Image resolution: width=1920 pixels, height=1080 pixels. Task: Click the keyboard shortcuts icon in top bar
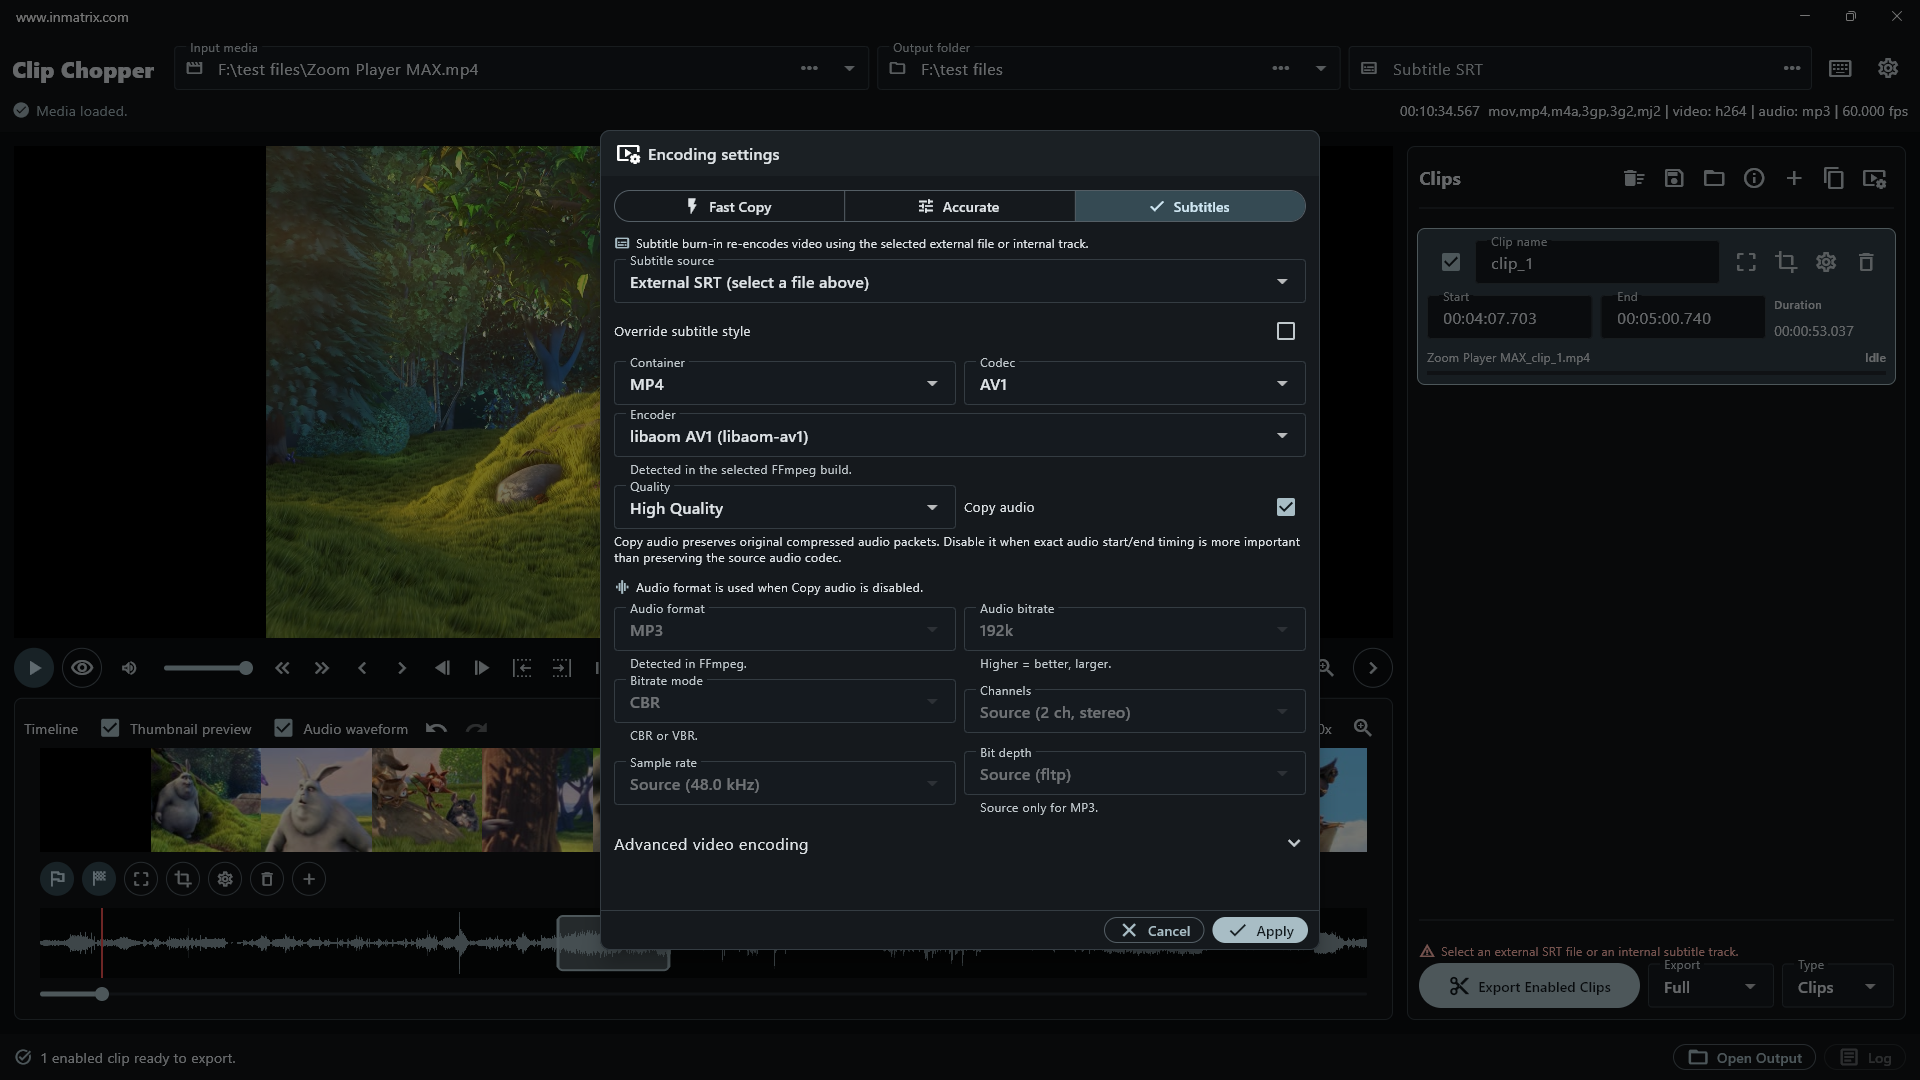(x=1840, y=68)
